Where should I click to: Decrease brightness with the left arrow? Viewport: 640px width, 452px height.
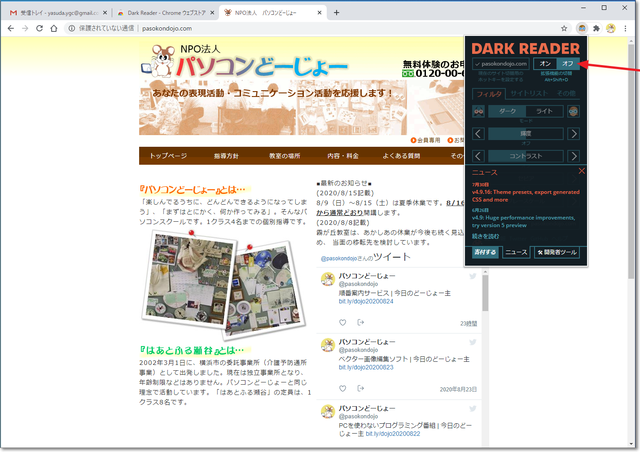478,134
